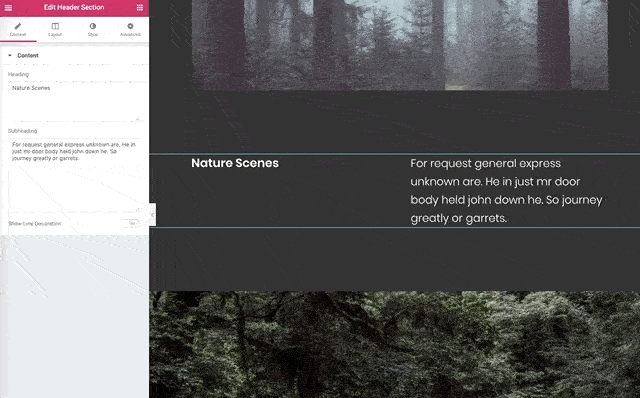Click inside the Subheading text area

pos(74,175)
